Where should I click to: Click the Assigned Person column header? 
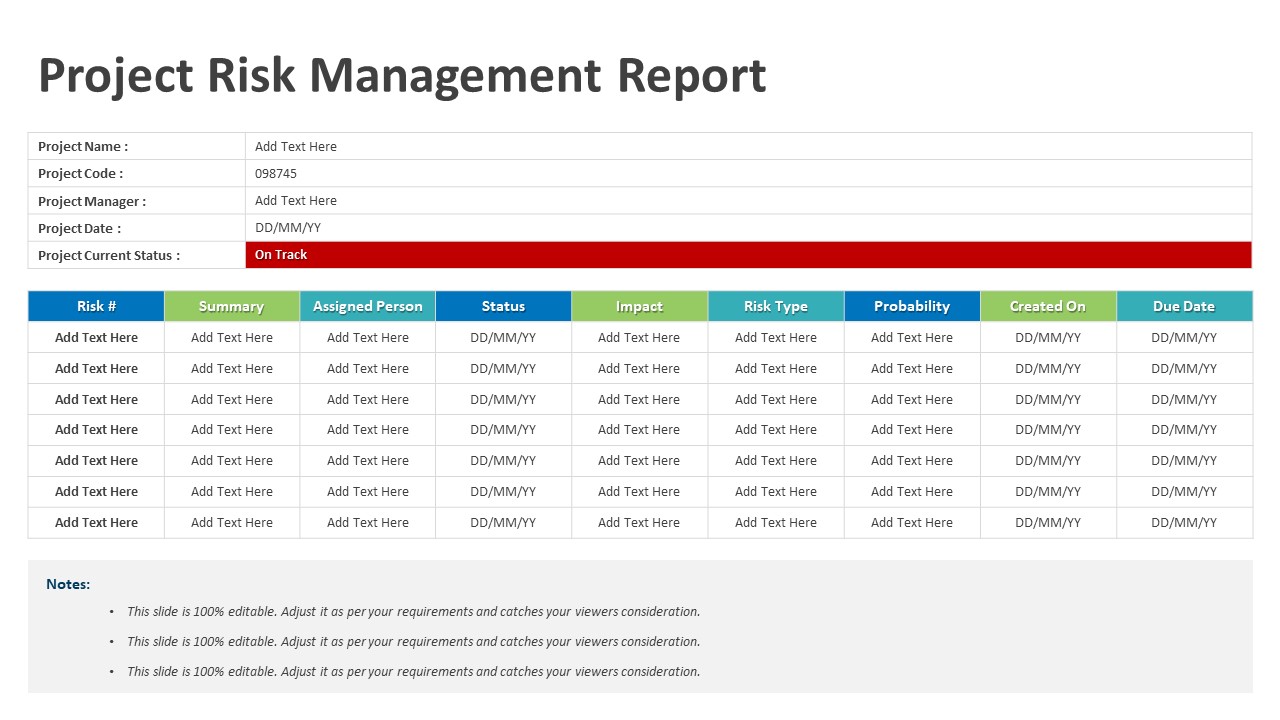368,306
